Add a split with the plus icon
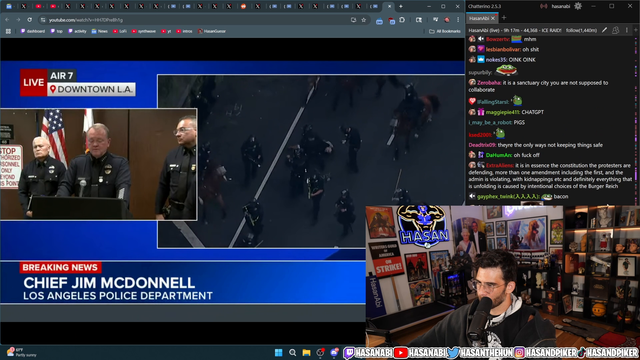Viewport: 640px width, 360px height. pos(636,30)
